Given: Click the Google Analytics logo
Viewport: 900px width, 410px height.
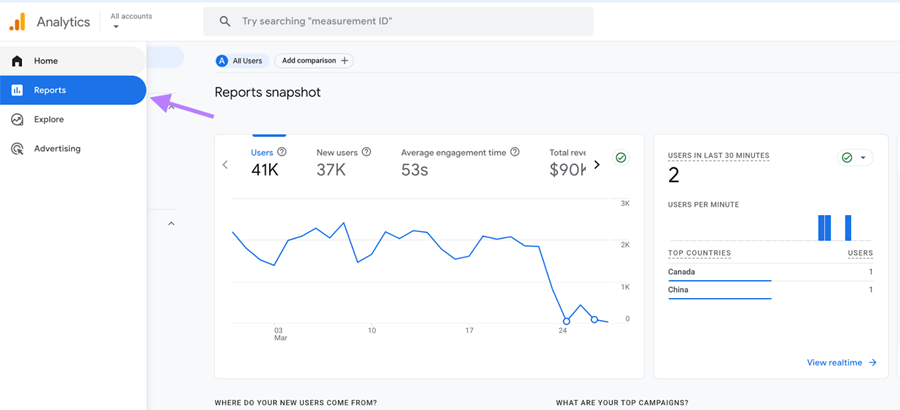Looking at the screenshot, I should tap(17, 22).
